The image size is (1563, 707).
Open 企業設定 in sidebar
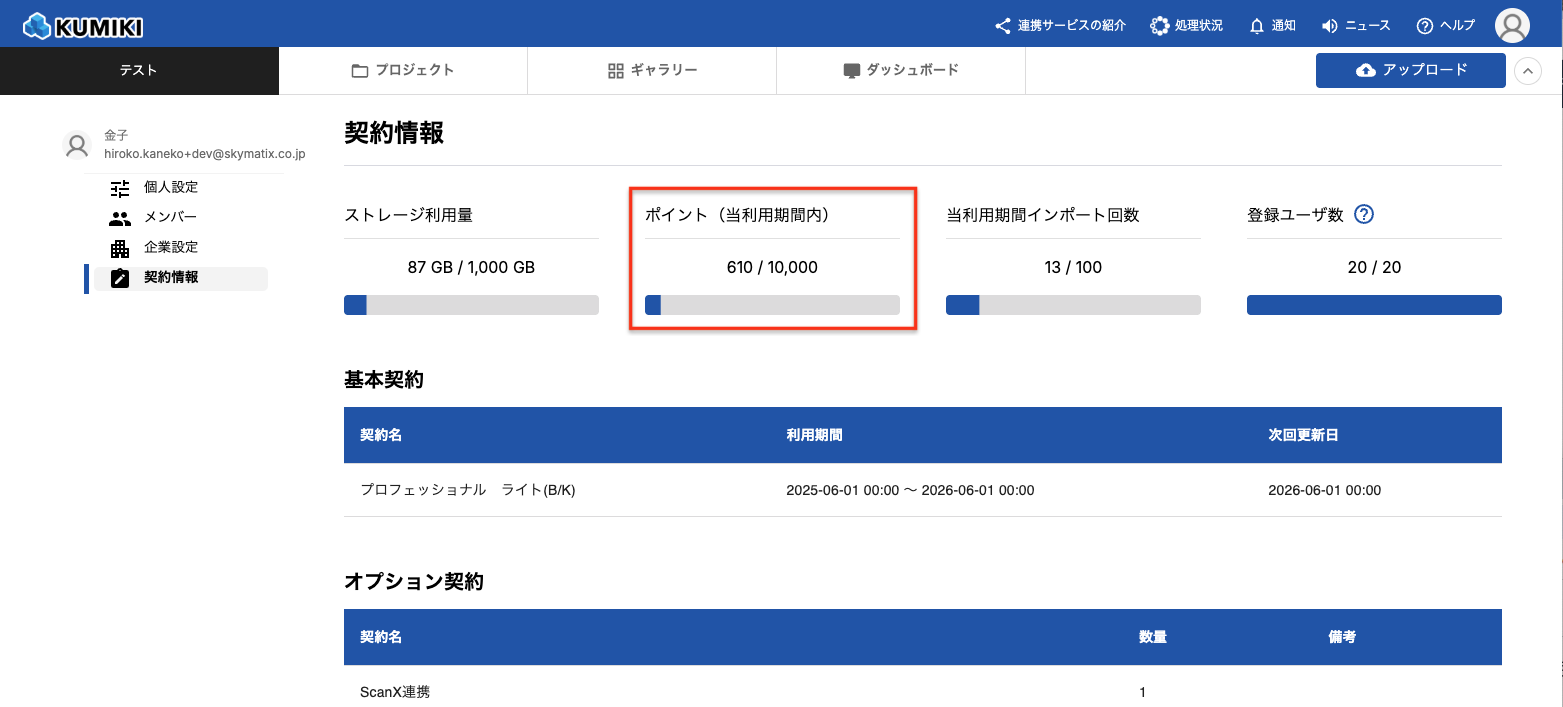pos(171,247)
